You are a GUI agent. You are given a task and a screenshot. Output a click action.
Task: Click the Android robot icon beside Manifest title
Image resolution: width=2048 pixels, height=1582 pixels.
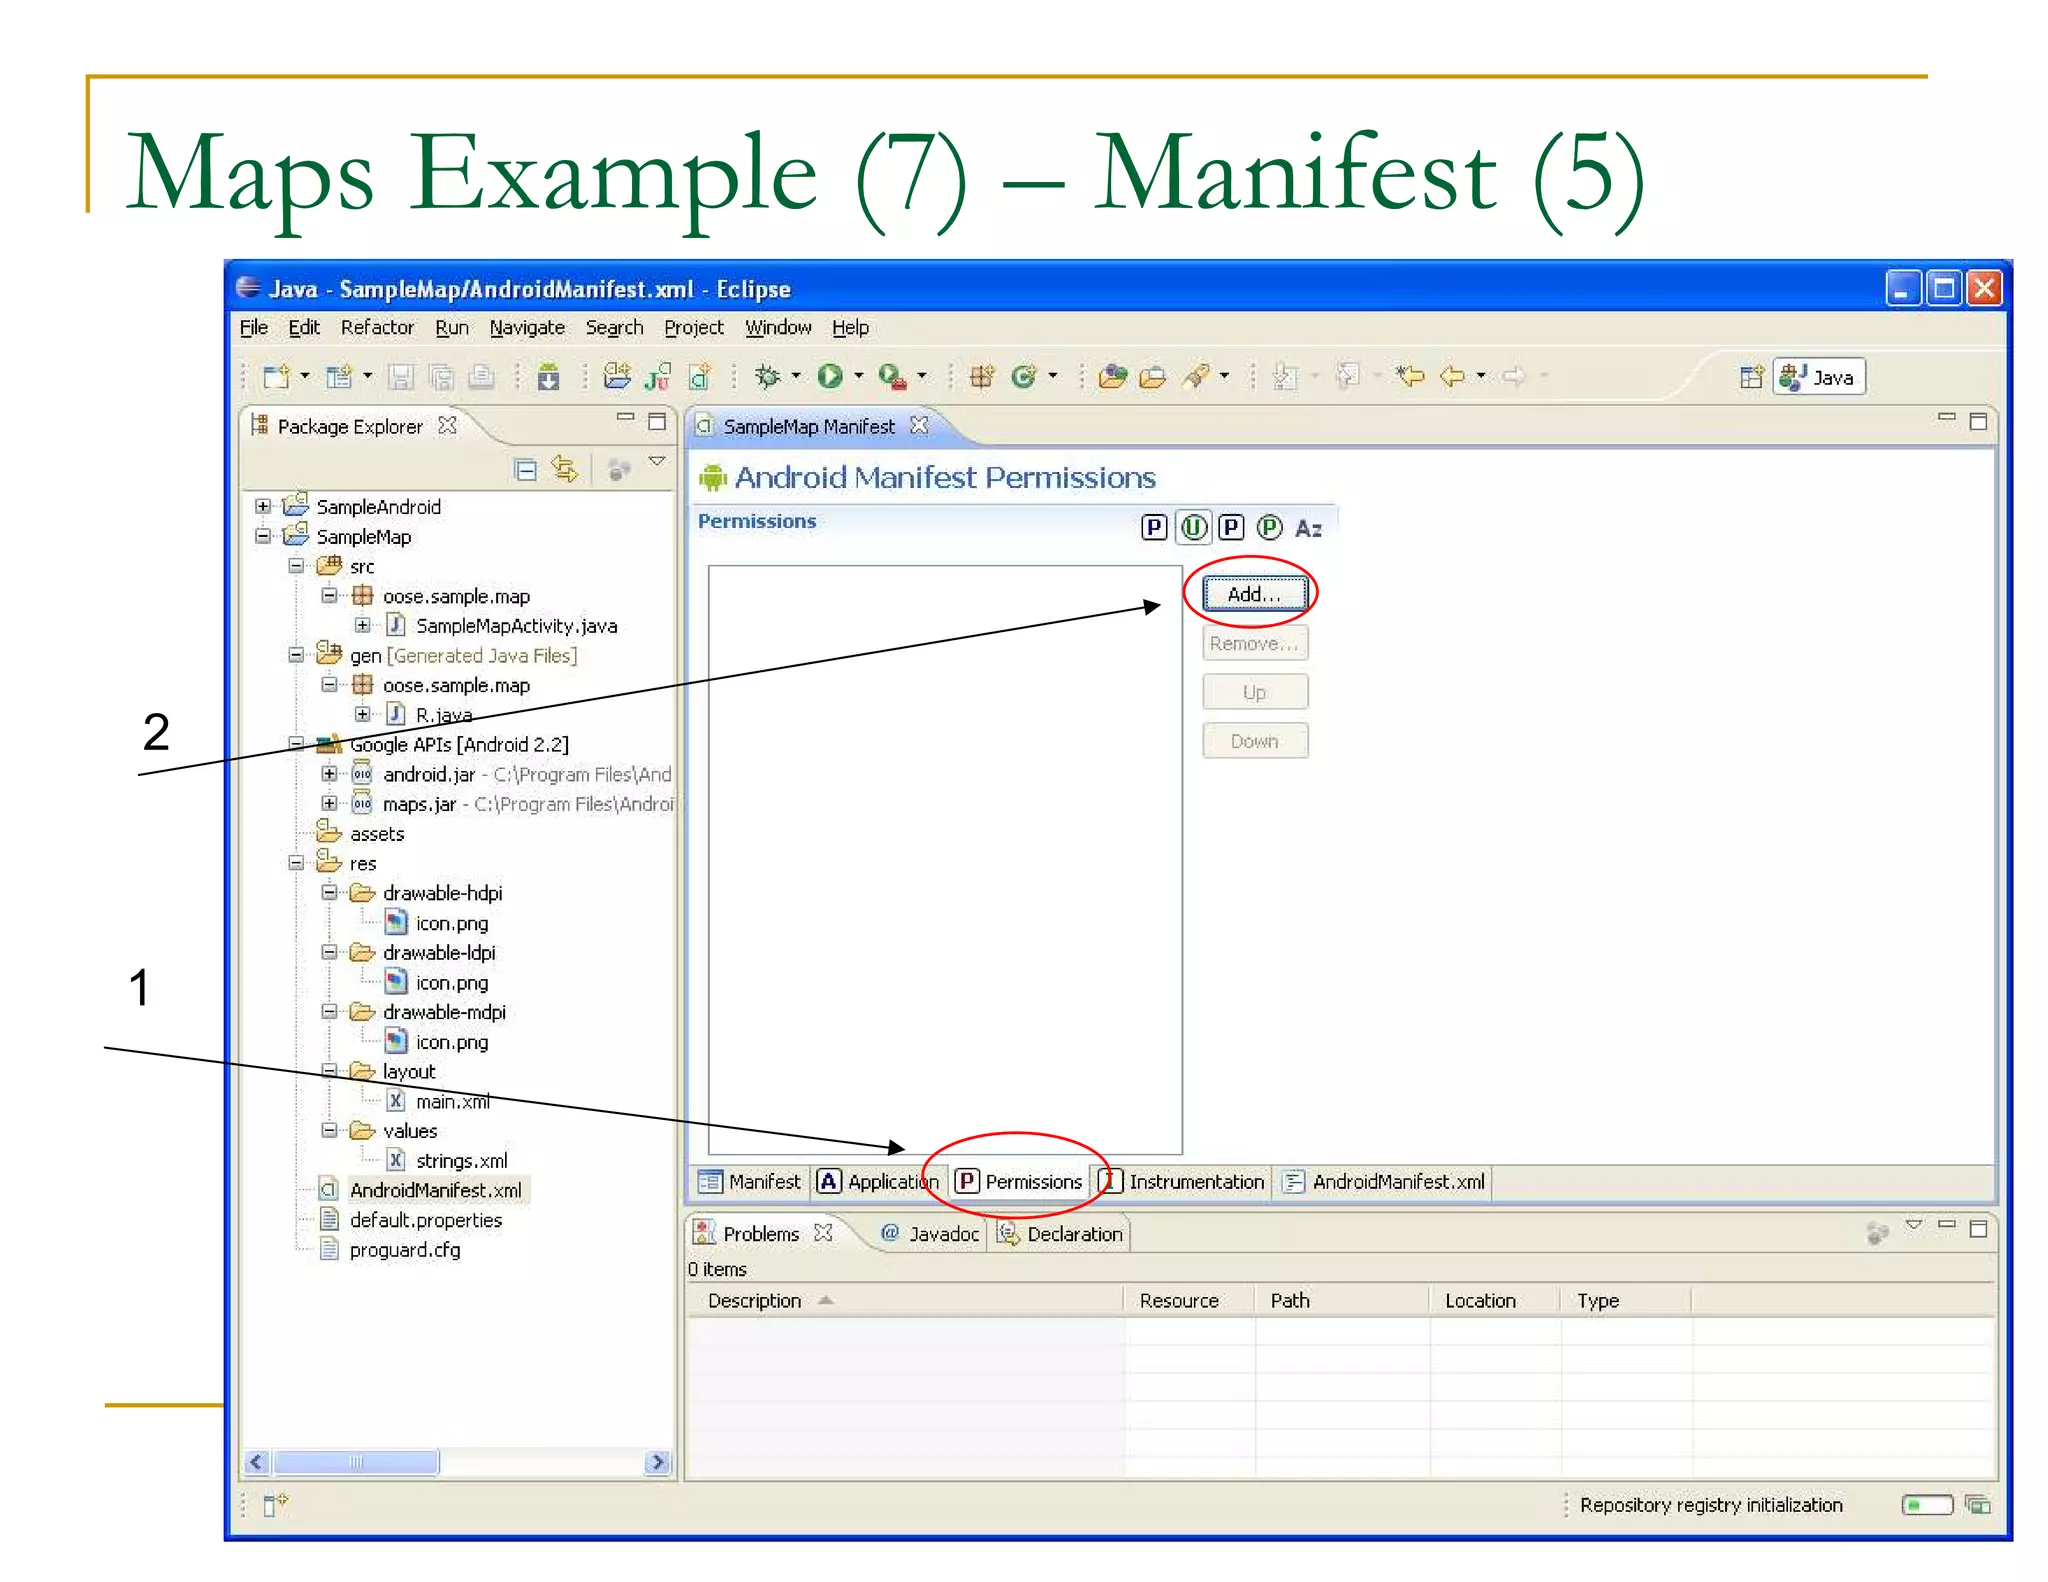[x=713, y=478]
